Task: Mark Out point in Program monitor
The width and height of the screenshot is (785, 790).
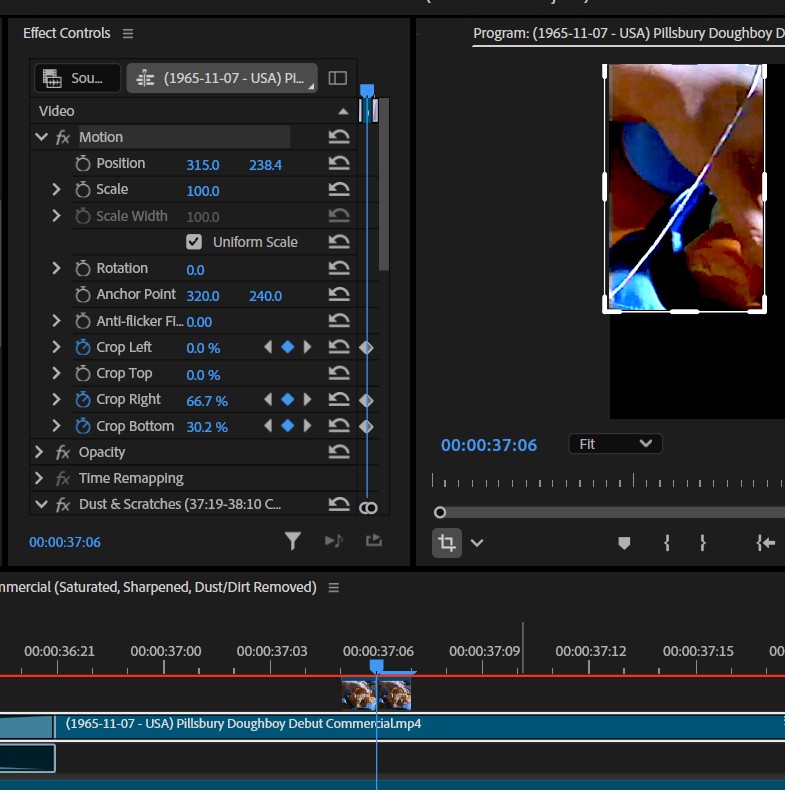Action: pyautogui.click(x=703, y=543)
